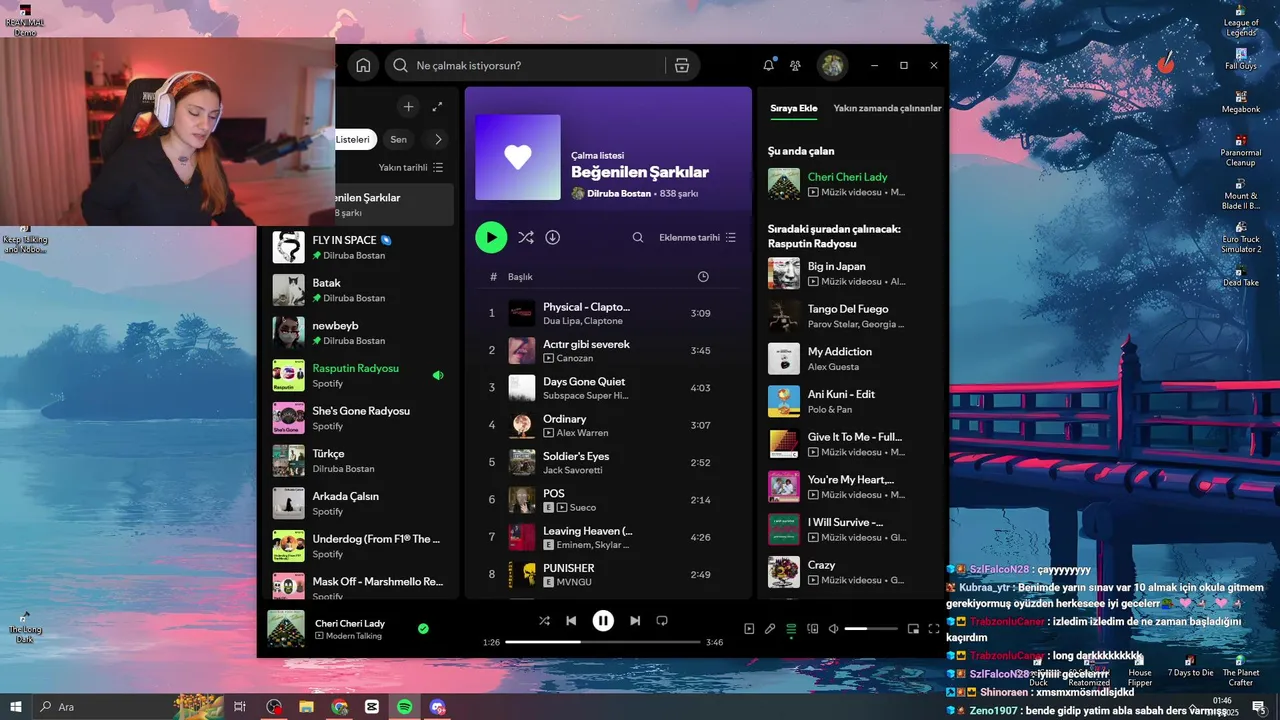Download the Beğenilen Şarkılar playlist
The height and width of the screenshot is (720, 1280).
pyautogui.click(x=552, y=237)
